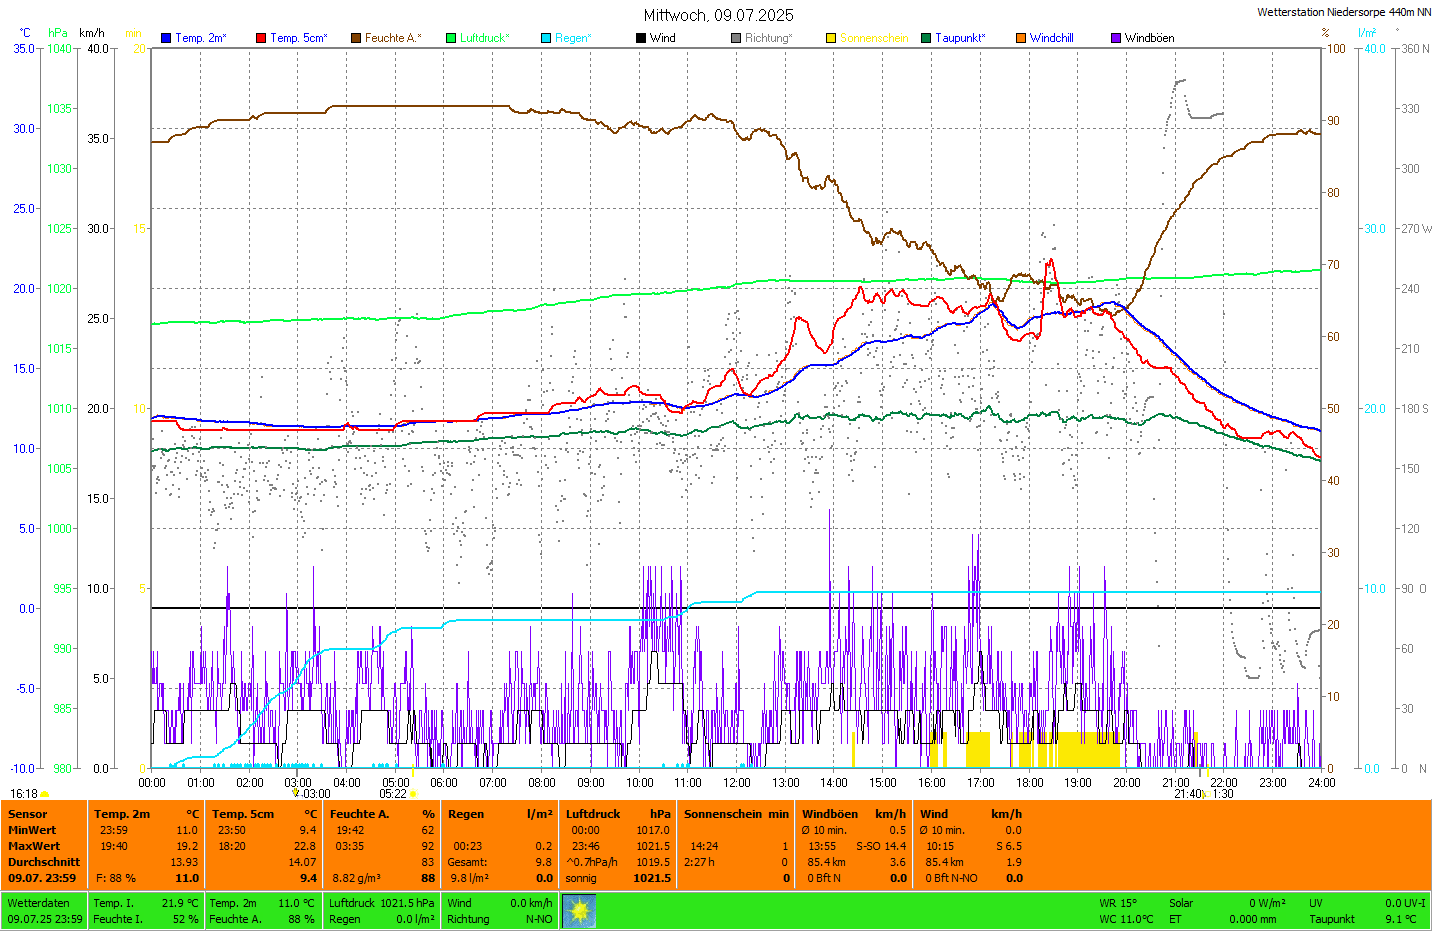Viewport: 1432px width, 931px height.
Task: Select the Sonnenschein legend label
Action: (x=873, y=38)
